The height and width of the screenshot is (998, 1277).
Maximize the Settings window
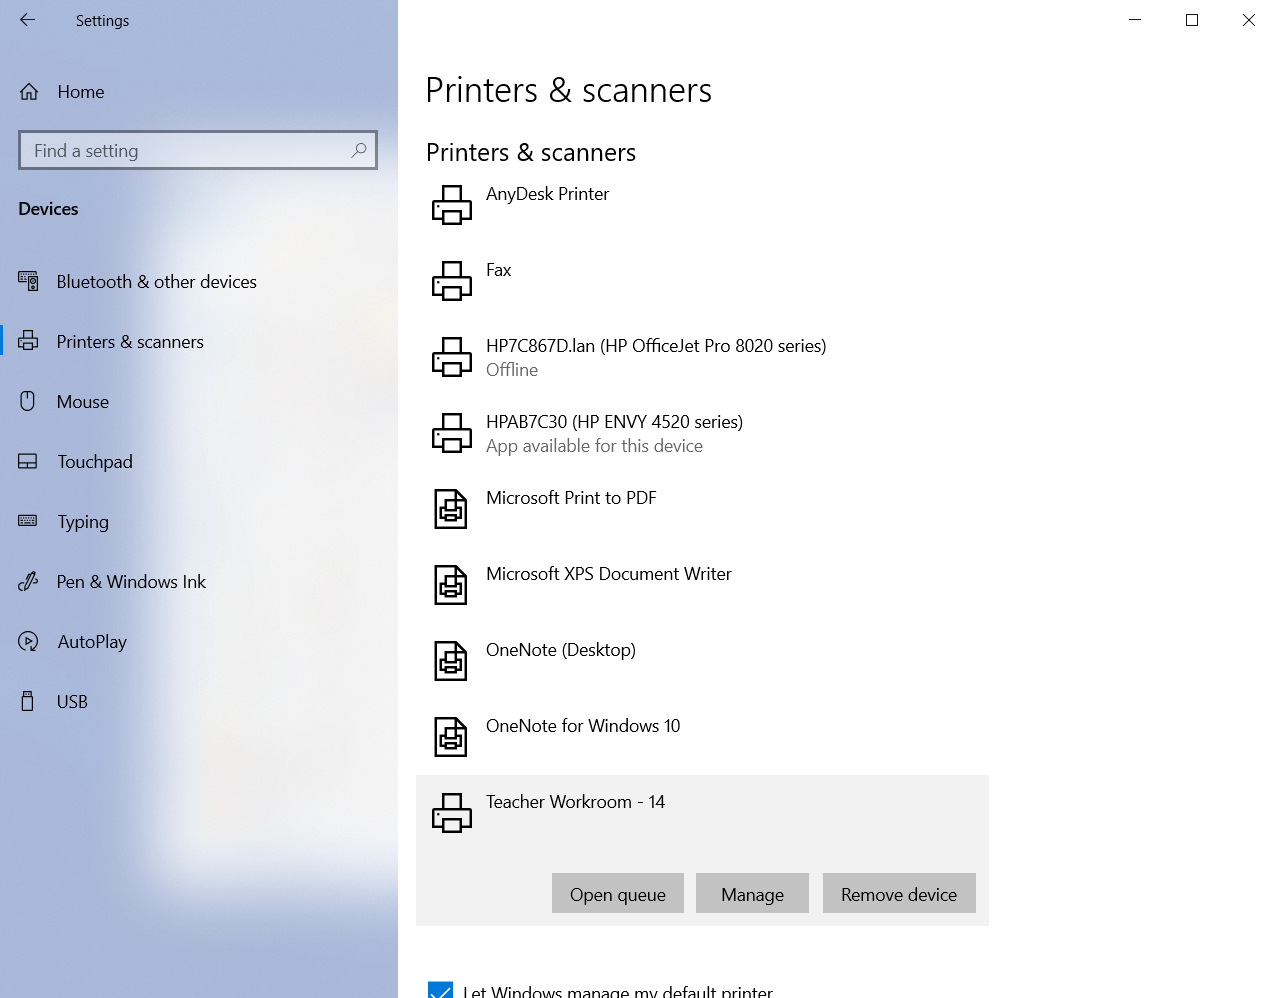[1192, 20]
